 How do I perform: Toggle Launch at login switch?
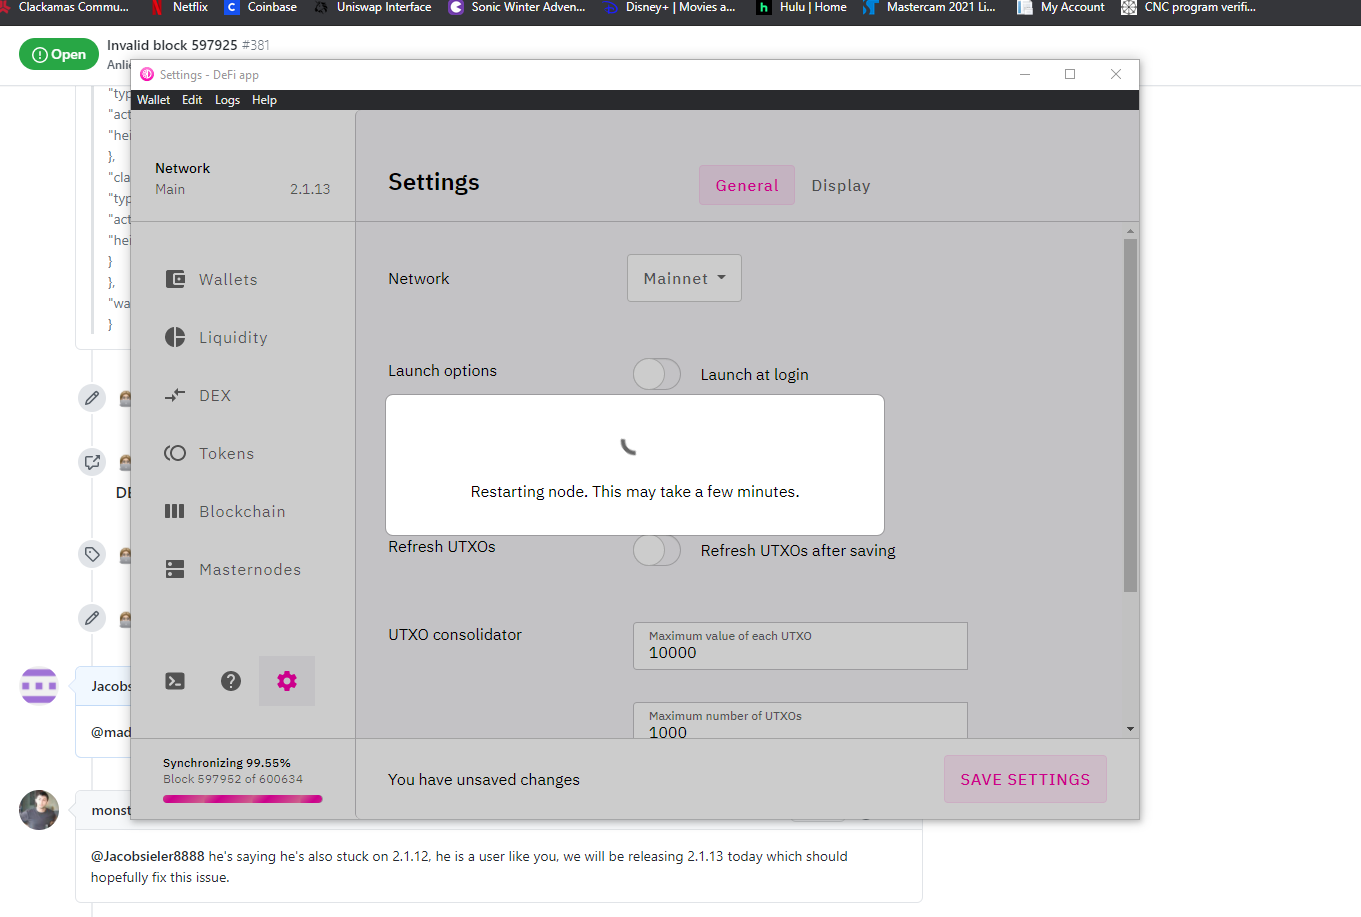pyautogui.click(x=657, y=374)
